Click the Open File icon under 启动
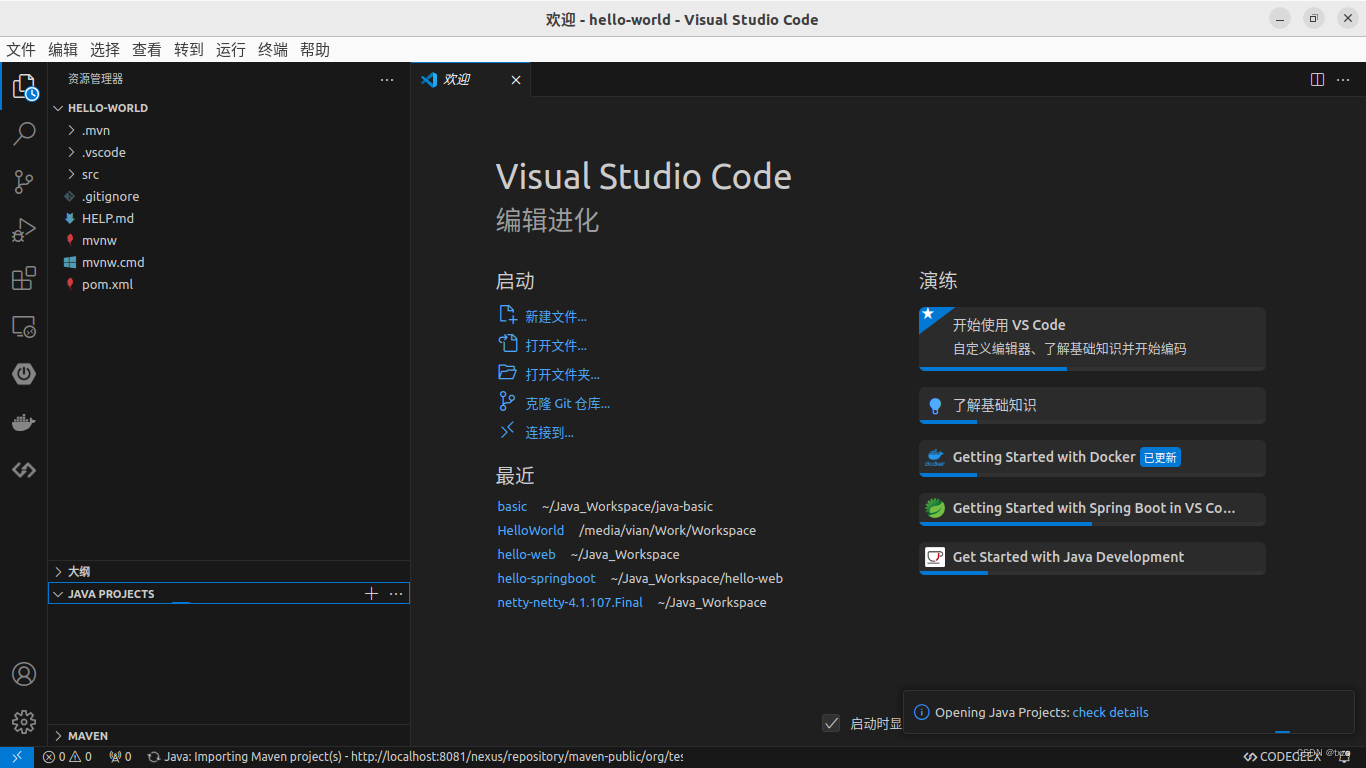1366x768 pixels. click(508, 344)
